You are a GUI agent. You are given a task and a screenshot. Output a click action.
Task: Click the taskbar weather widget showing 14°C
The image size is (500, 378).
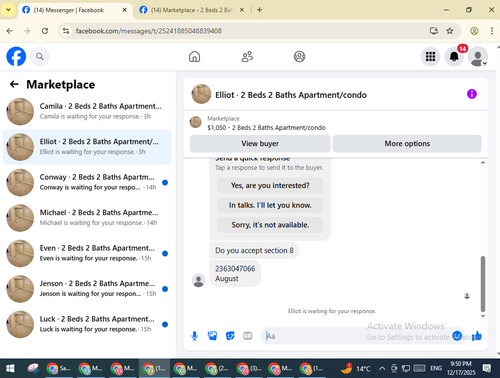(356, 368)
